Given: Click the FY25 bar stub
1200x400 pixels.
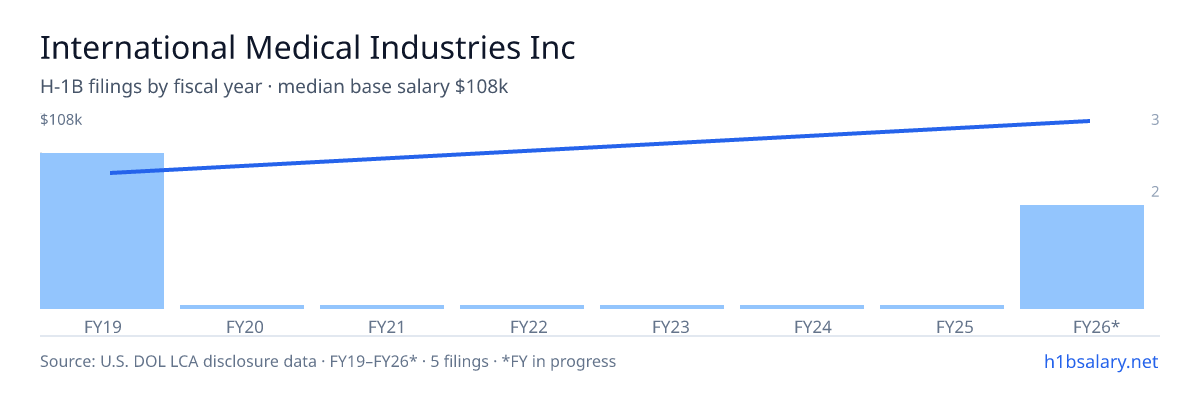Looking at the screenshot, I should [942, 307].
